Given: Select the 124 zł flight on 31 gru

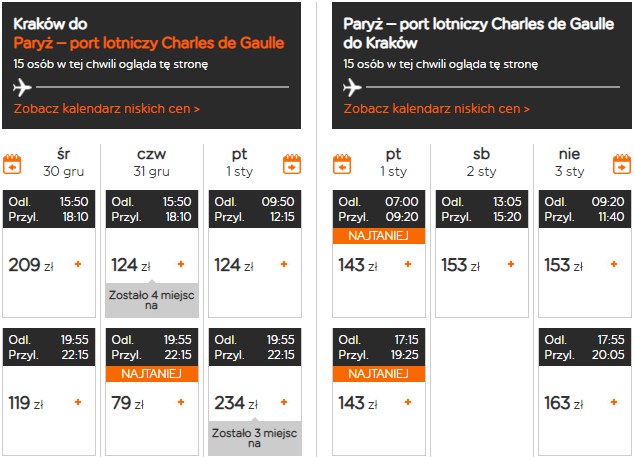Looking at the screenshot, I should (x=152, y=254).
